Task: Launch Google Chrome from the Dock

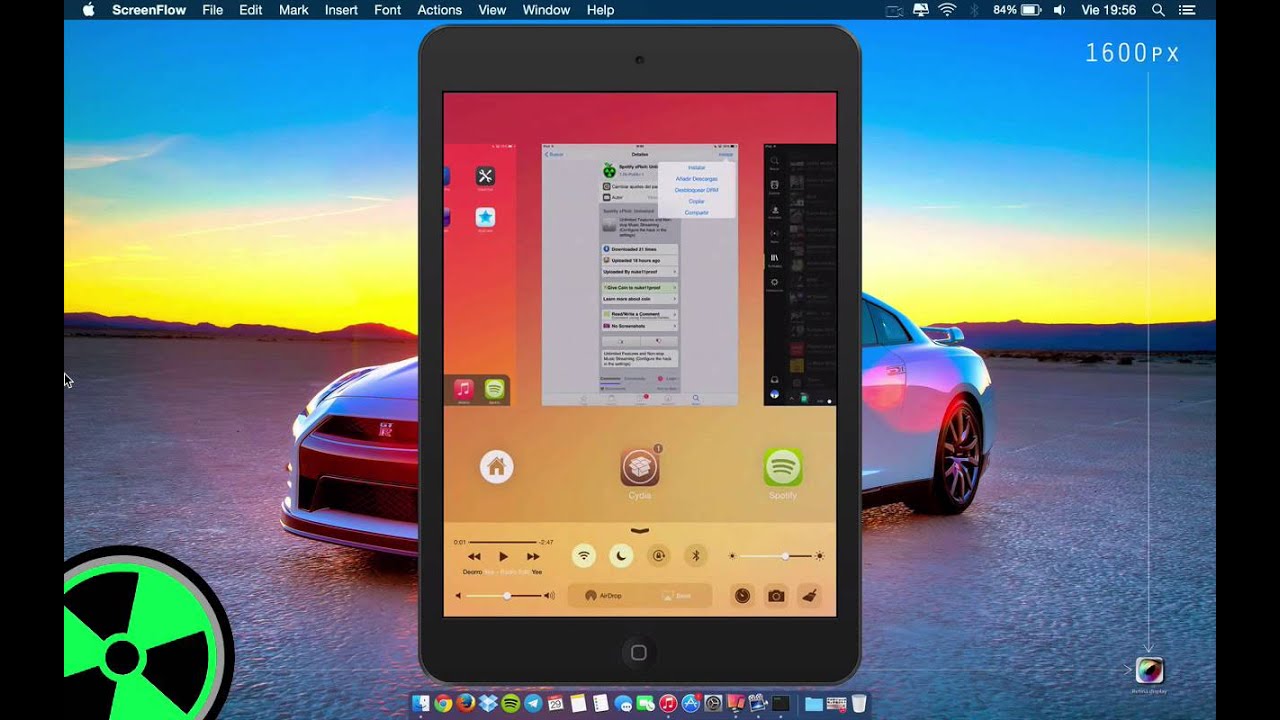Action: (443, 703)
